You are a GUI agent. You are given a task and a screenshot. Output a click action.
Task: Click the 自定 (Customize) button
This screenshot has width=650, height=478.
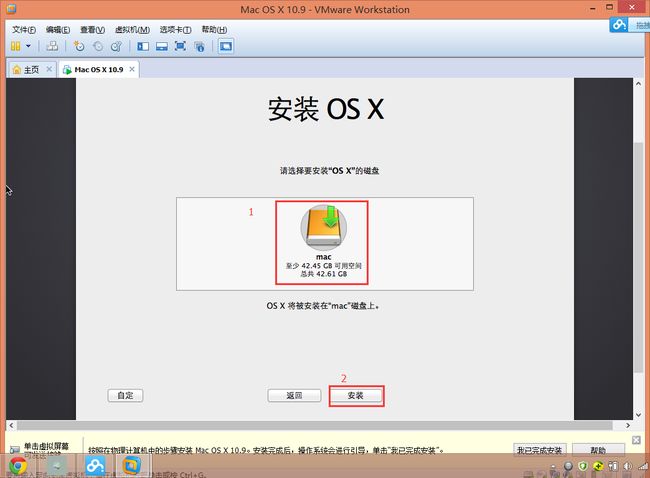(x=125, y=395)
